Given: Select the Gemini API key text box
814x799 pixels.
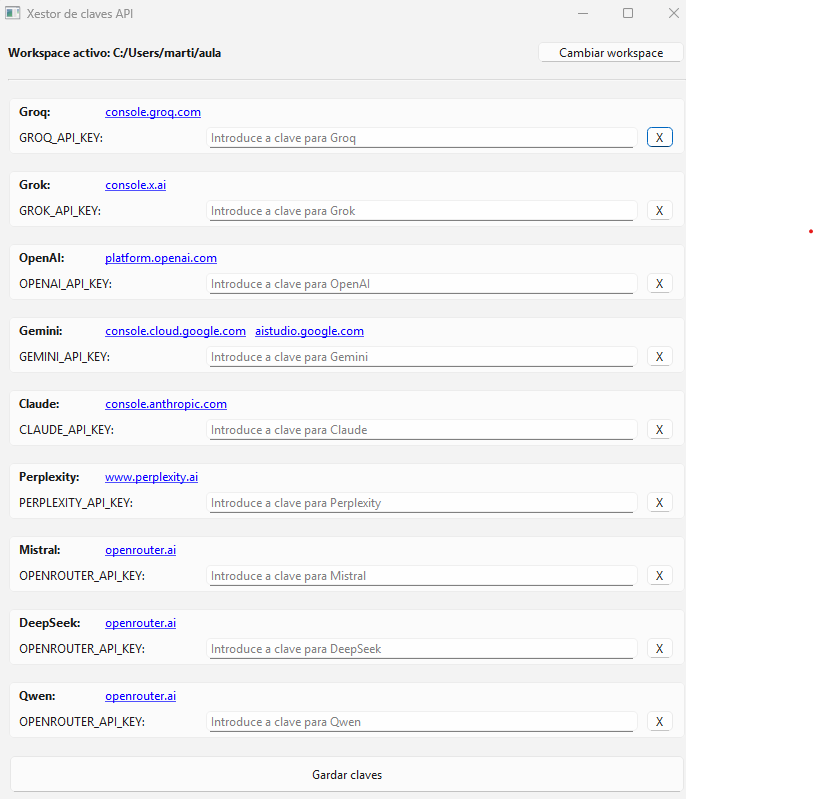Looking at the screenshot, I should click(421, 357).
